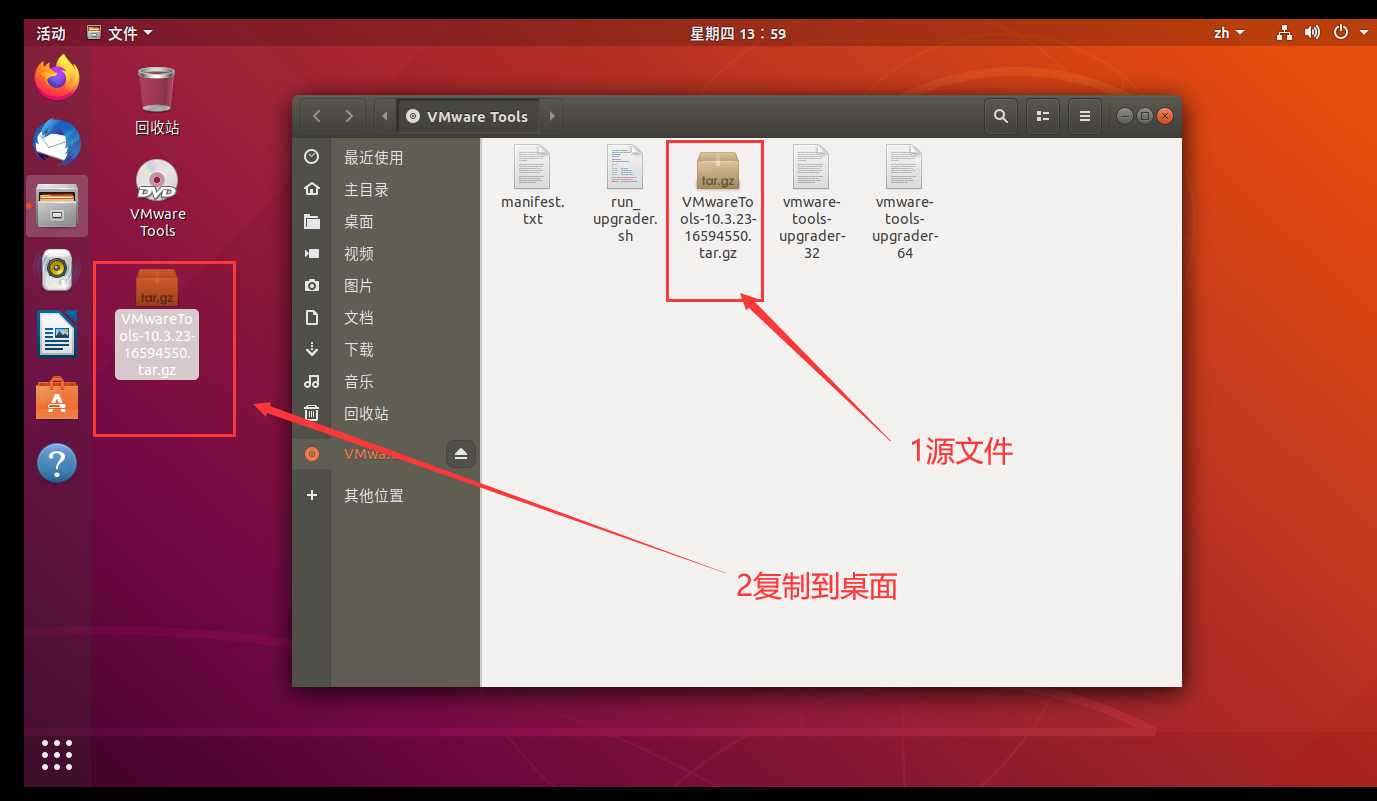Image resolution: width=1377 pixels, height=801 pixels.
Task: Select the vmware-tools-upgrader-32 file
Action: pyautogui.click(x=811, y=203)
